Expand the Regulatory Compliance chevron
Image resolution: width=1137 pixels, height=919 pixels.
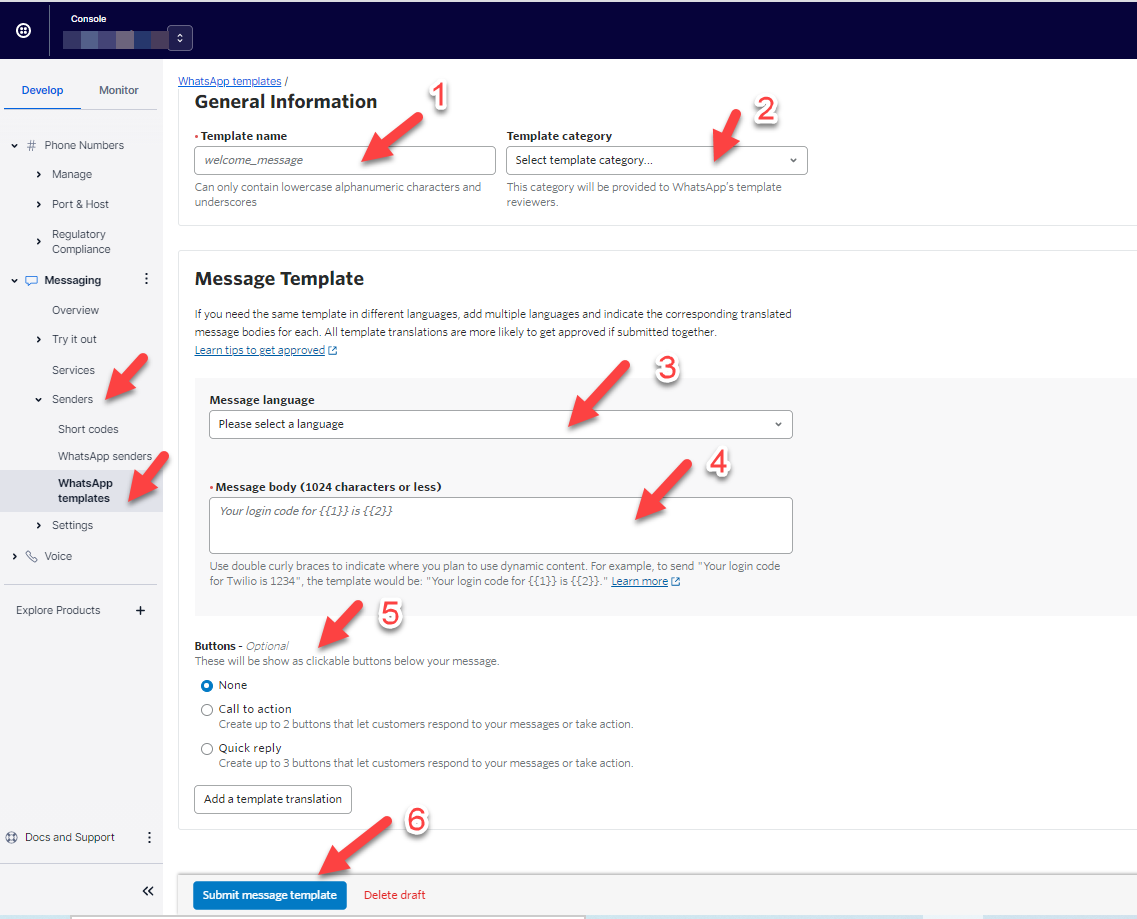click(38, 242)
